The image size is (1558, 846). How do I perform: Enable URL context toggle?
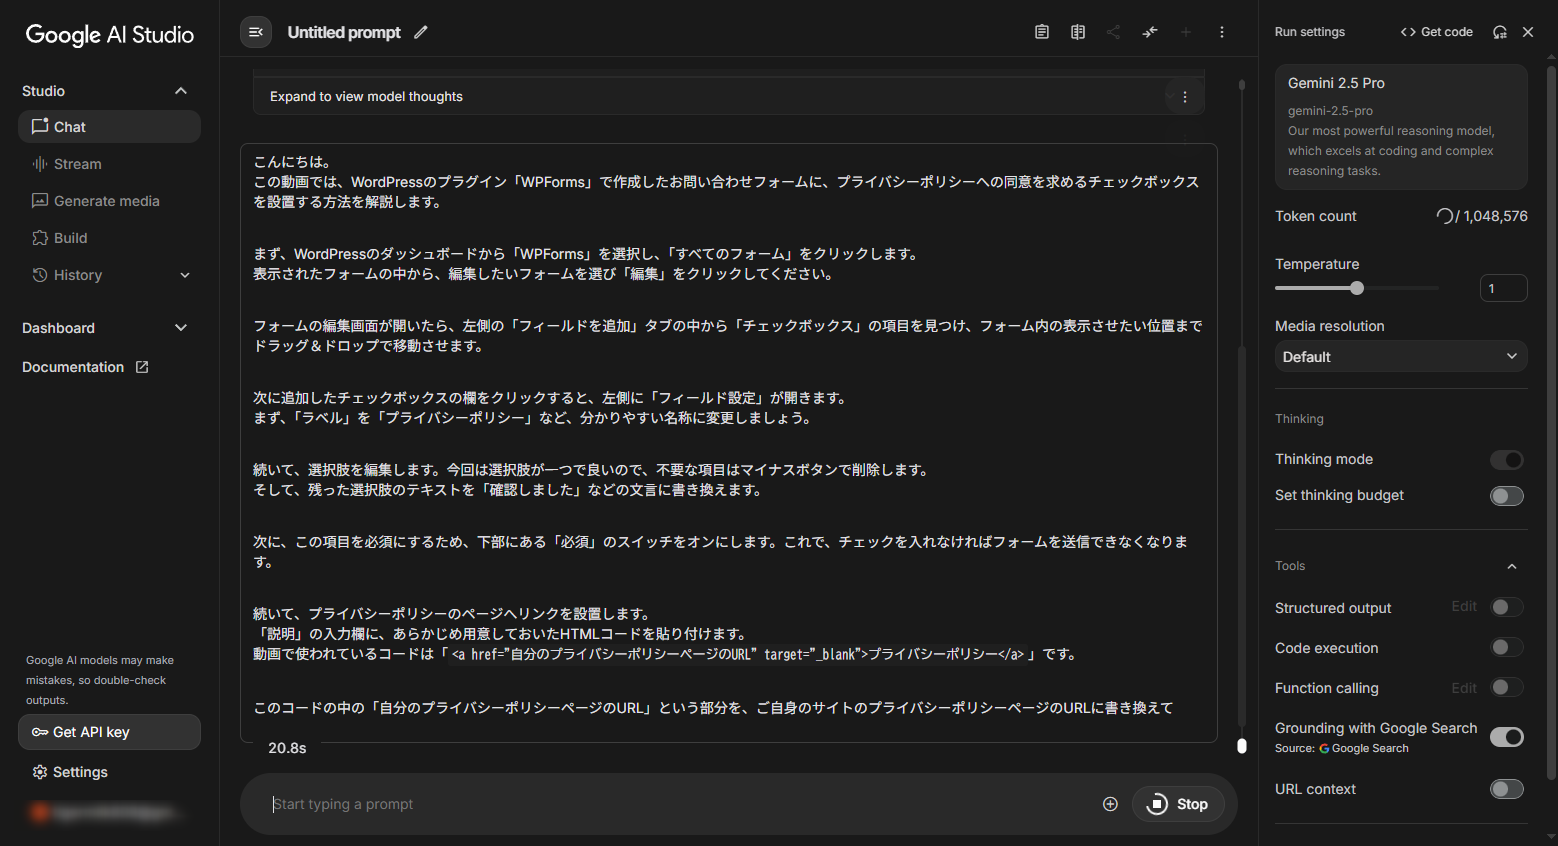[1507, 789]
